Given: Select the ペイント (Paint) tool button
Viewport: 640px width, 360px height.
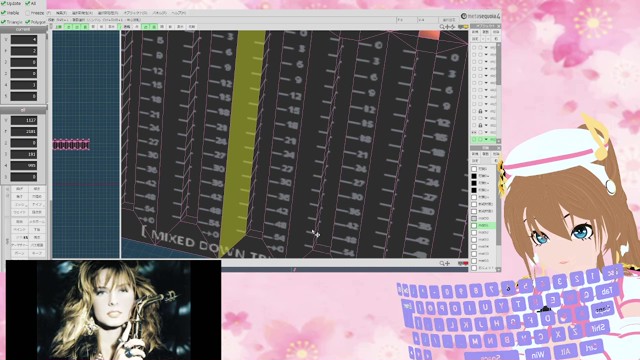Looking at the screenshot, I should (19, 229).
